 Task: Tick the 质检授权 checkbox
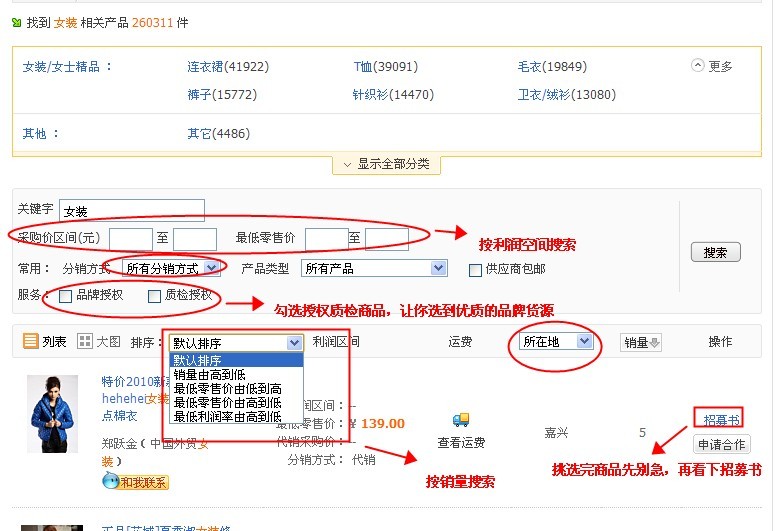(x=154, y=296)
